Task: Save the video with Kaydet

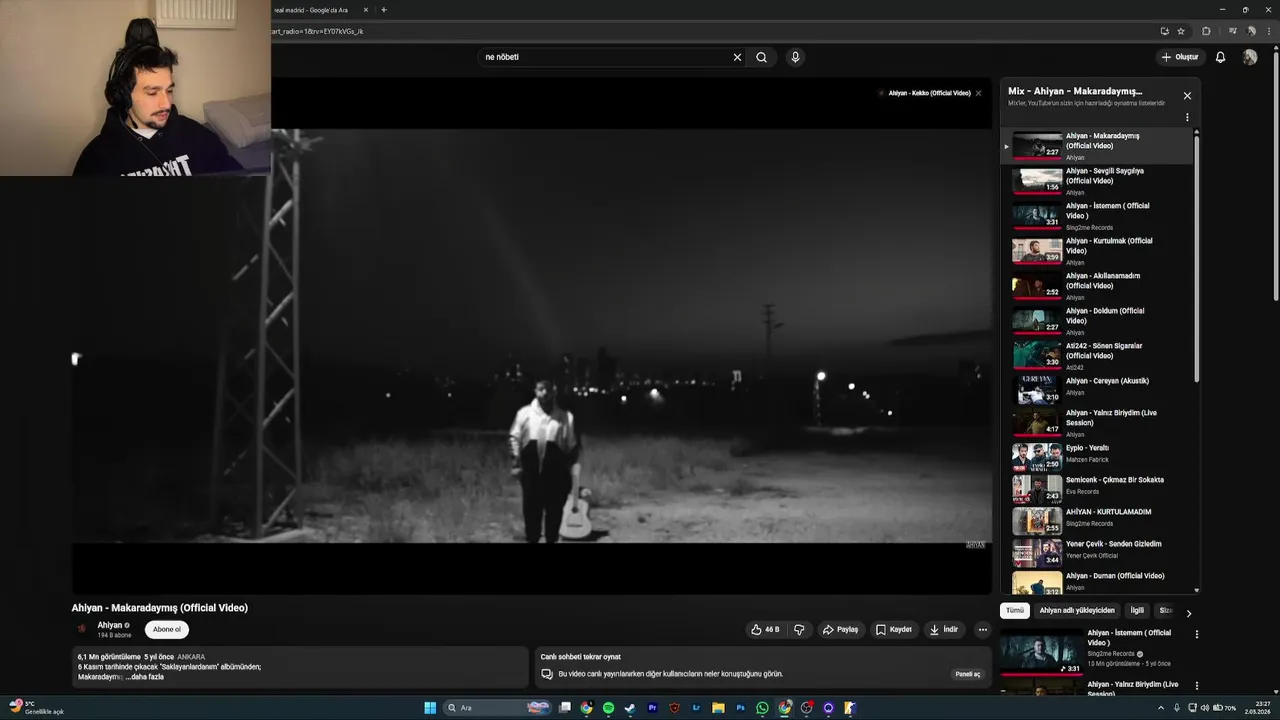Action: pyautogui.click(x=893, y=630)
